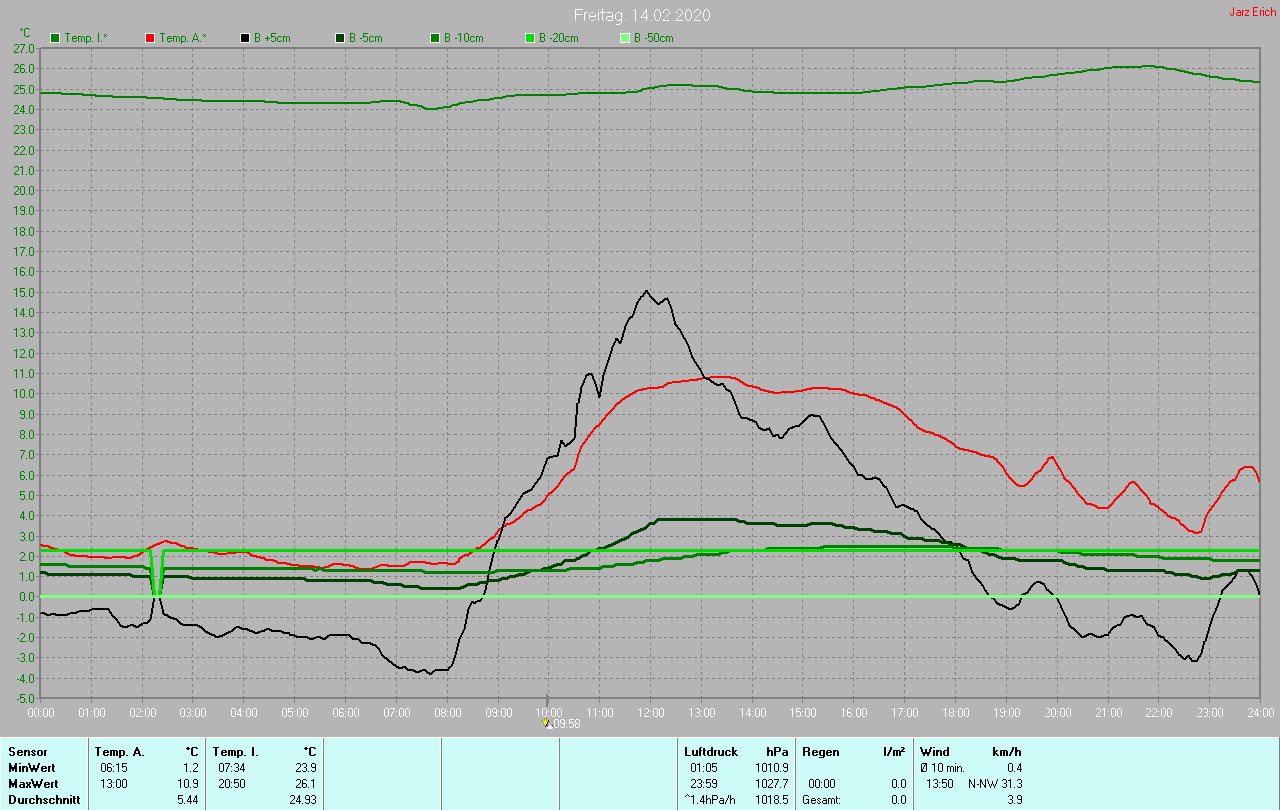This screenshot has height=810, width=1280.
Task: Click the Durchschnitt row label
Action: click(44, 800)
